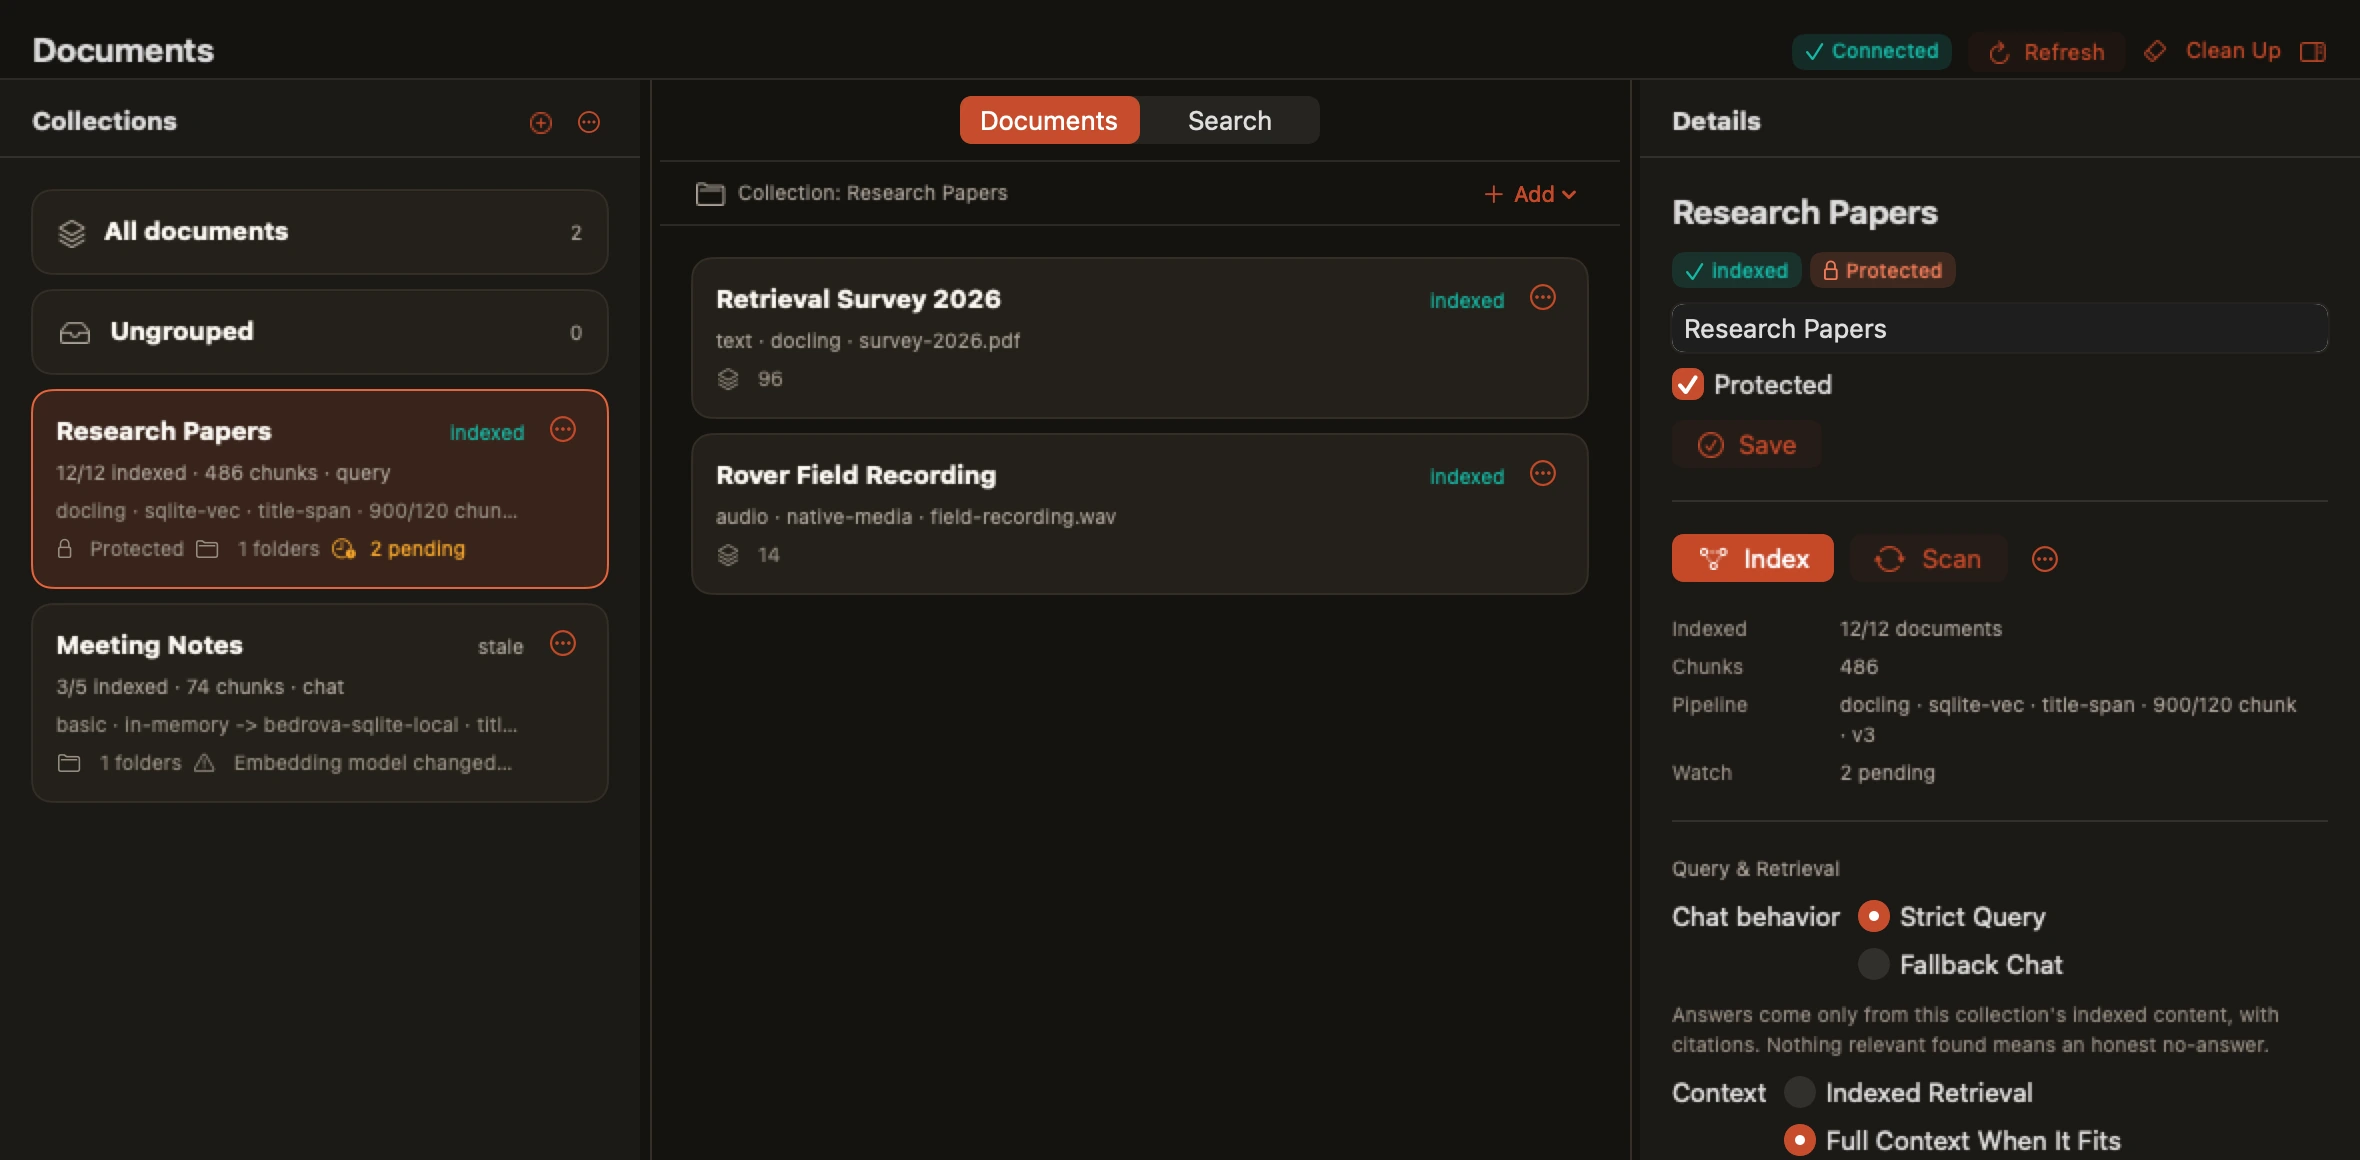Open Retrieval Survey 2026 document options icon
The width and height of the screenshot is (2360, 1160).
click(x=1543, y=298)
